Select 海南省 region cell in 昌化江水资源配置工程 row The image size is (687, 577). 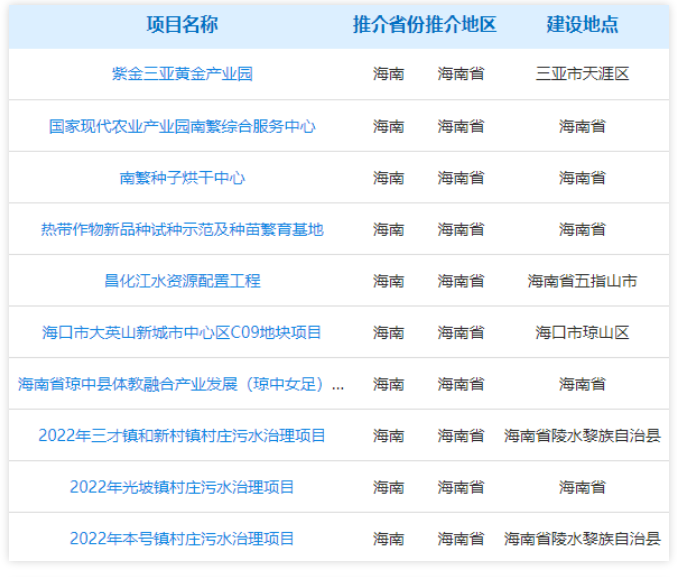pyautogui.click(x=461, y=281)
